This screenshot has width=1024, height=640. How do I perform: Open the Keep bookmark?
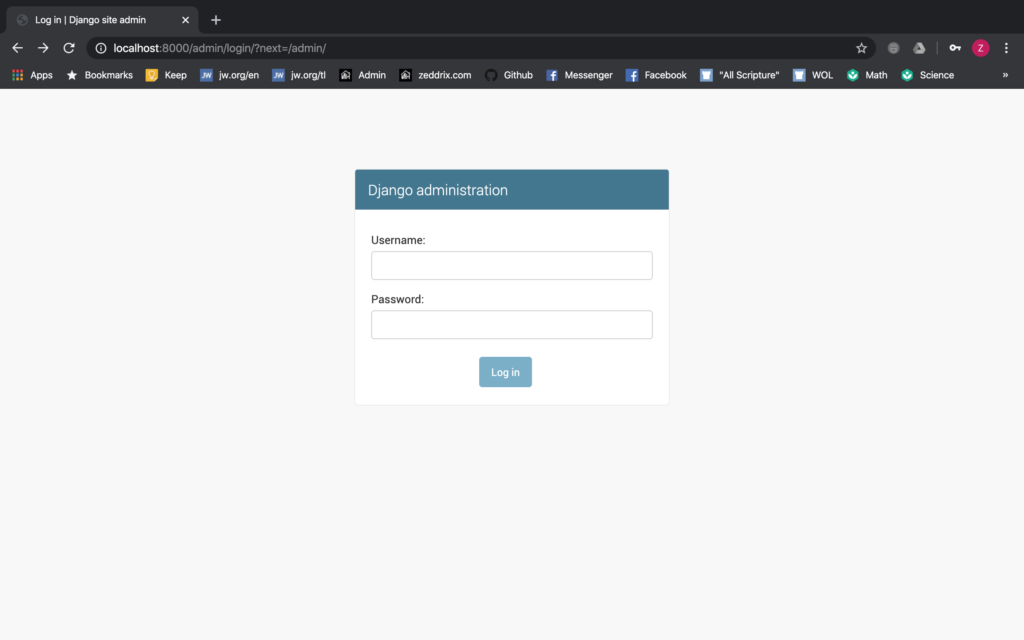[166, 75]
